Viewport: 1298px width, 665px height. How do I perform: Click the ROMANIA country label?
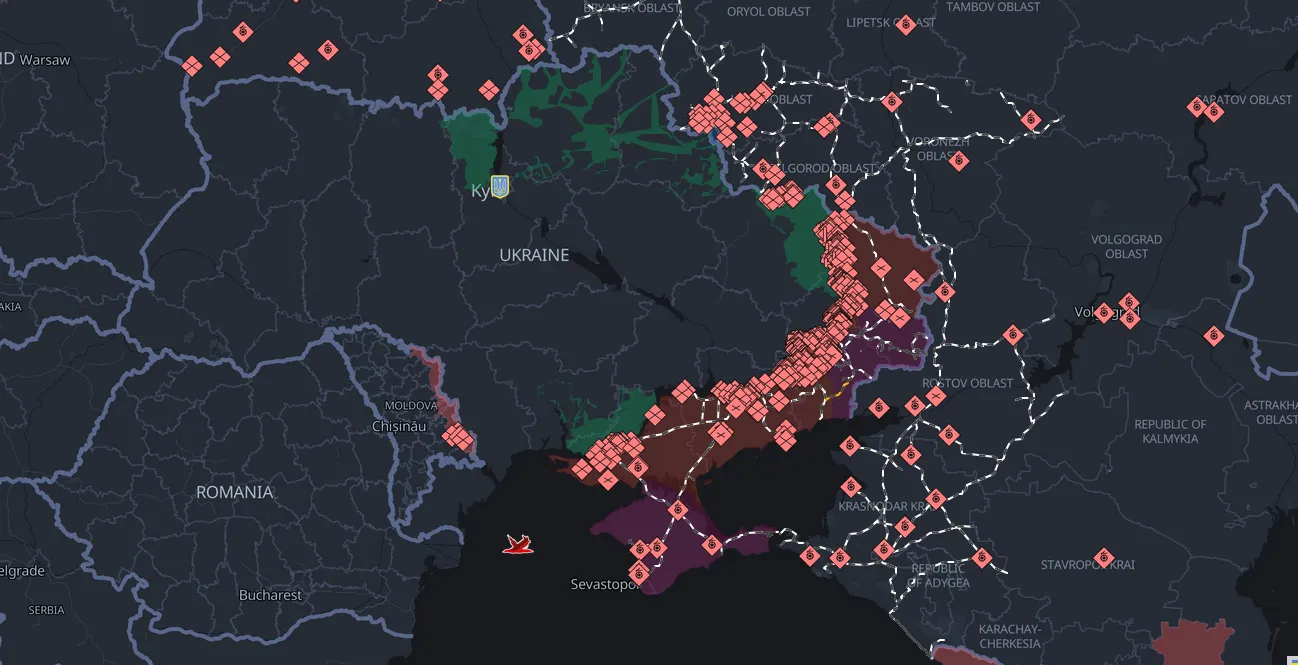[234, 492]
